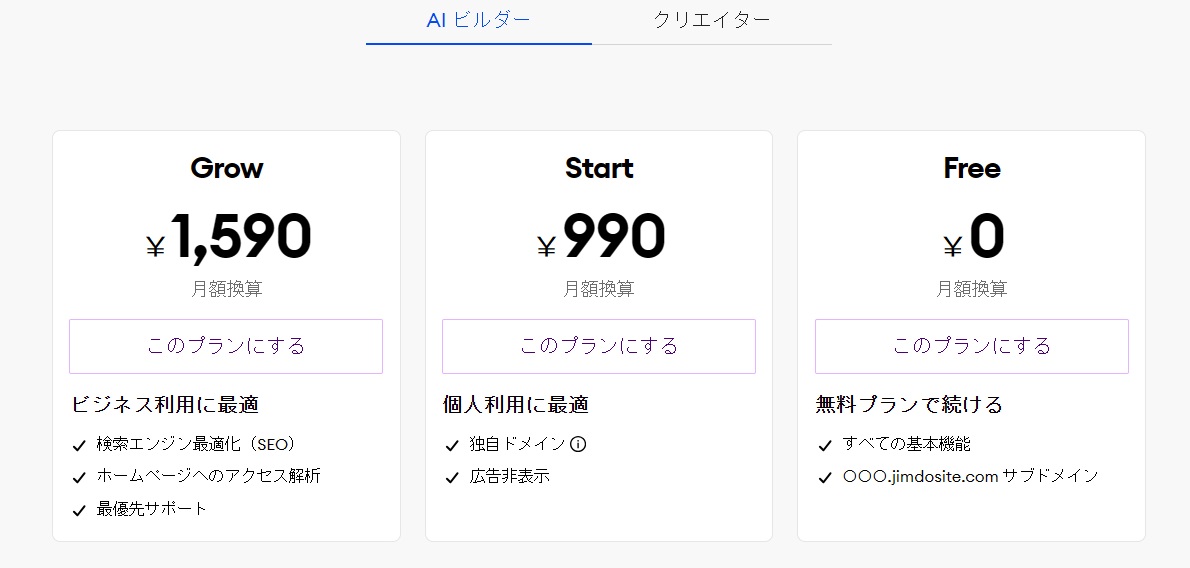
Task: Choose the Free plan button
Action: click(x=972, y=346)
